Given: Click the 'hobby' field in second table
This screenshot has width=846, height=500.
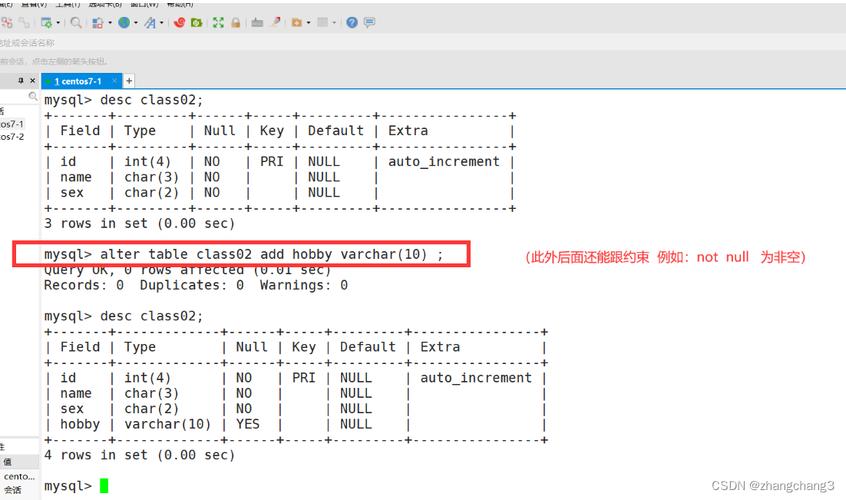Looking at the screenshot, I should pos(80,424).
